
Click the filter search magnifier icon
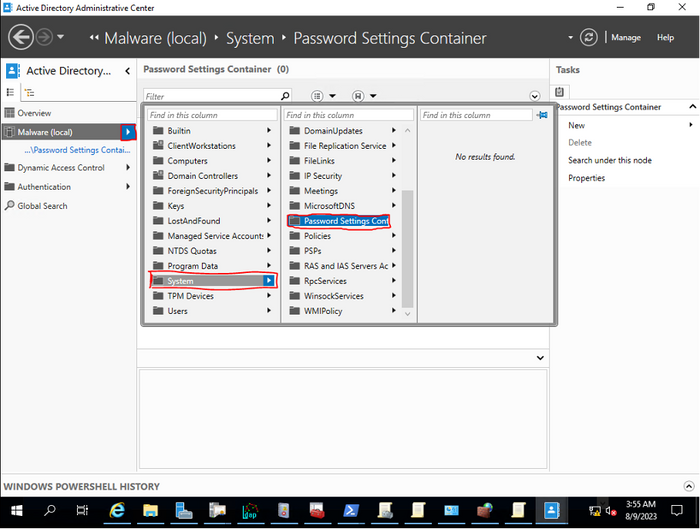pyautogui.click(x=285, y=96)
